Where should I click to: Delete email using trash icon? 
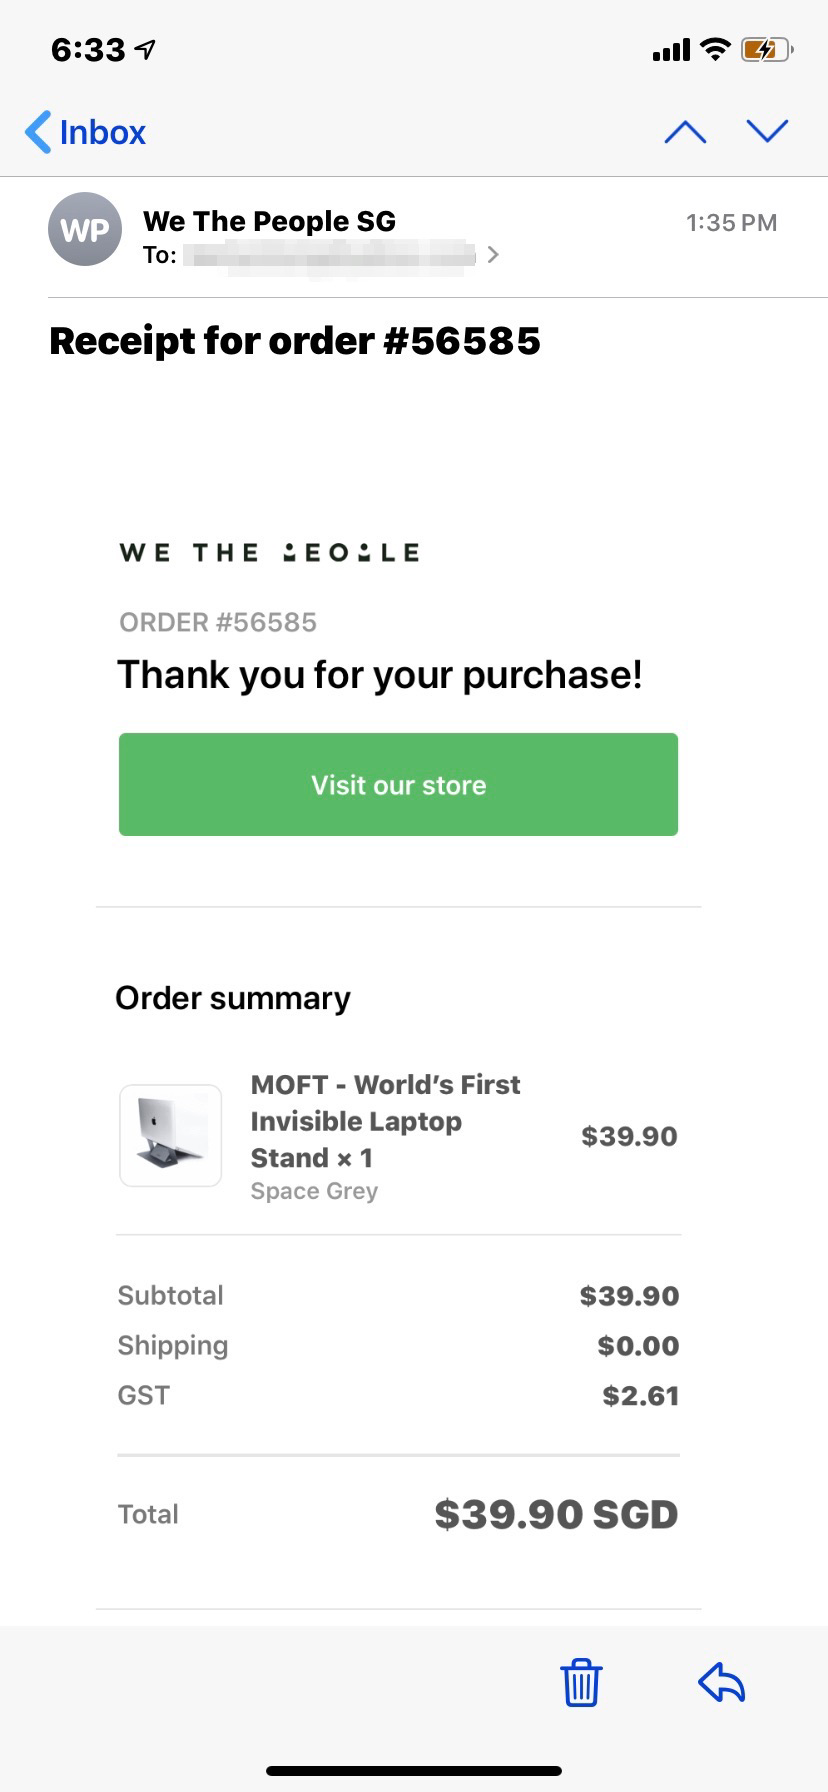(x=581, y=1682)
